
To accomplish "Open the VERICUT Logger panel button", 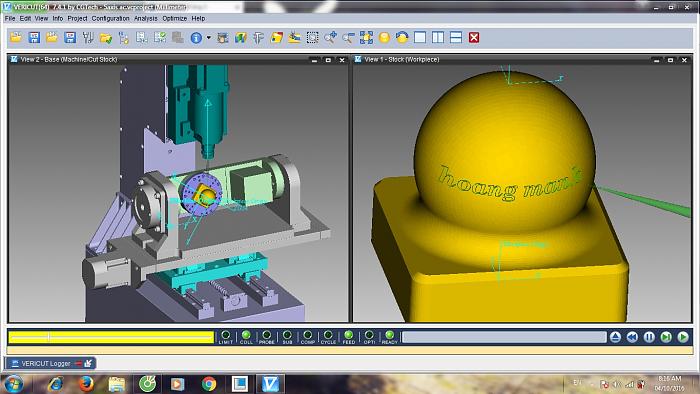I will click(50, 363).
